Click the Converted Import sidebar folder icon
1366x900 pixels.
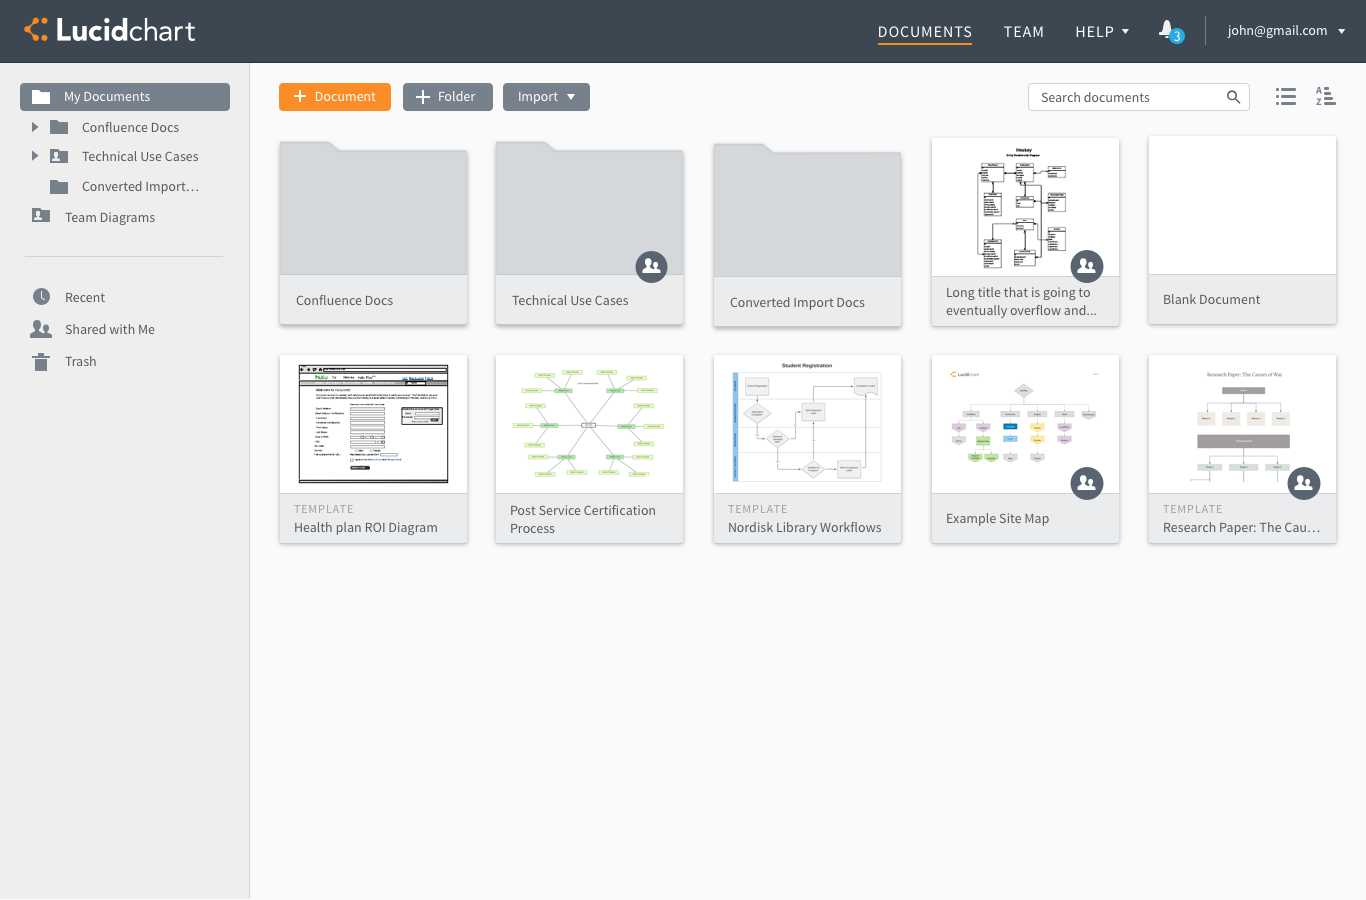tap(59, 187)
